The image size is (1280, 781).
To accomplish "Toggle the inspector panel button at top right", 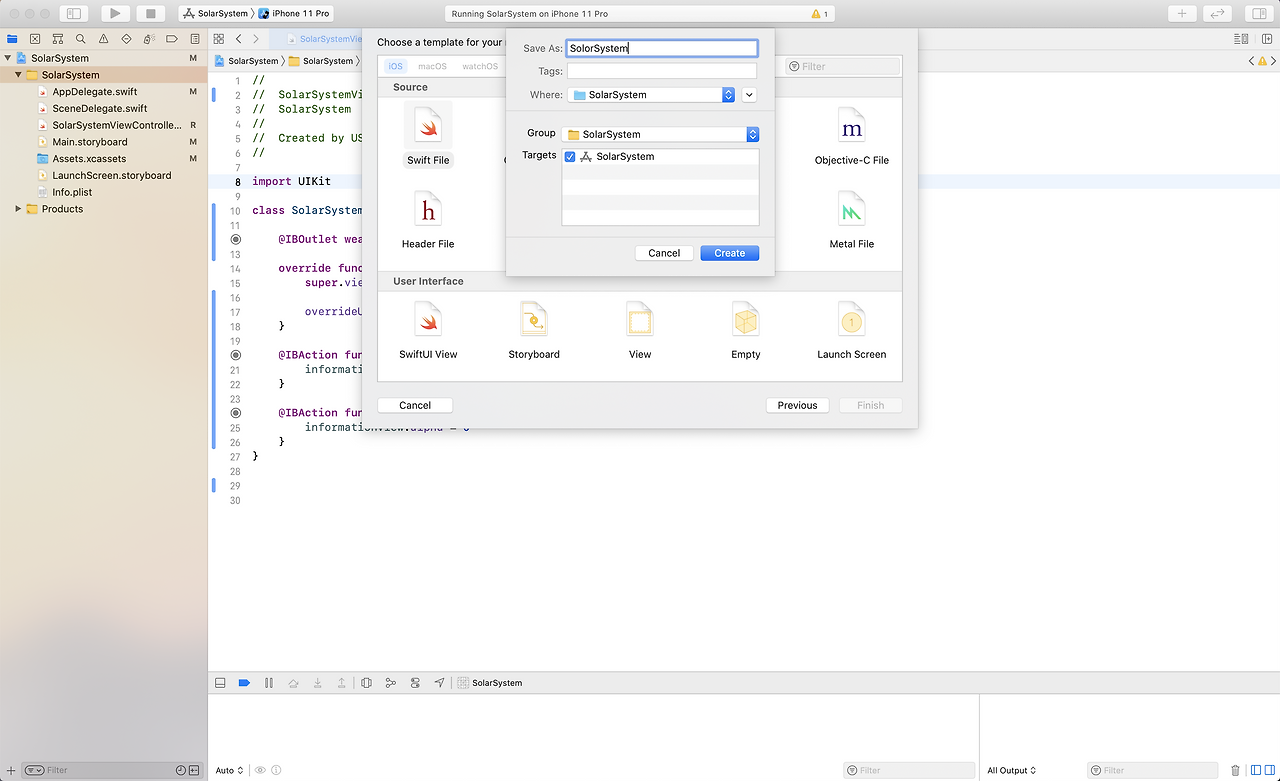I will coord(1257,14).
